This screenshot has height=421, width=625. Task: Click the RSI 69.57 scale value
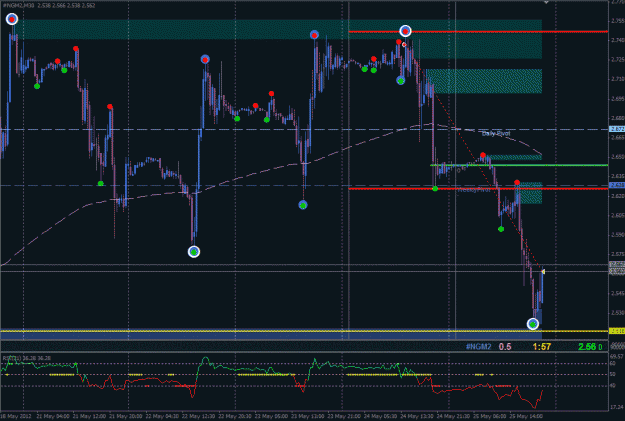[x=617, y=356]
